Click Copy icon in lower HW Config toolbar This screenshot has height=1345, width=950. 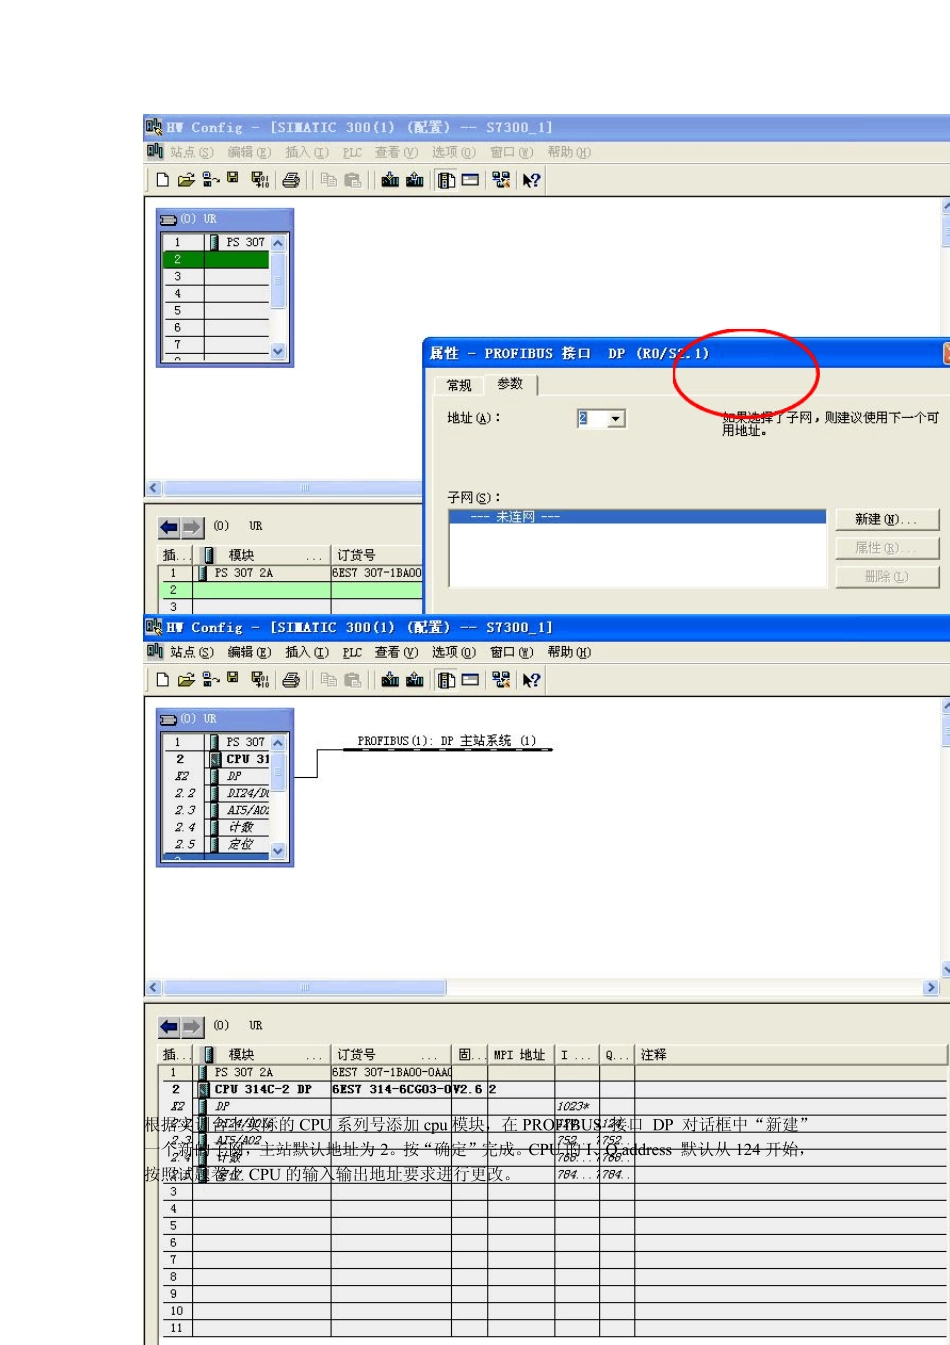[x=328, y=680]
